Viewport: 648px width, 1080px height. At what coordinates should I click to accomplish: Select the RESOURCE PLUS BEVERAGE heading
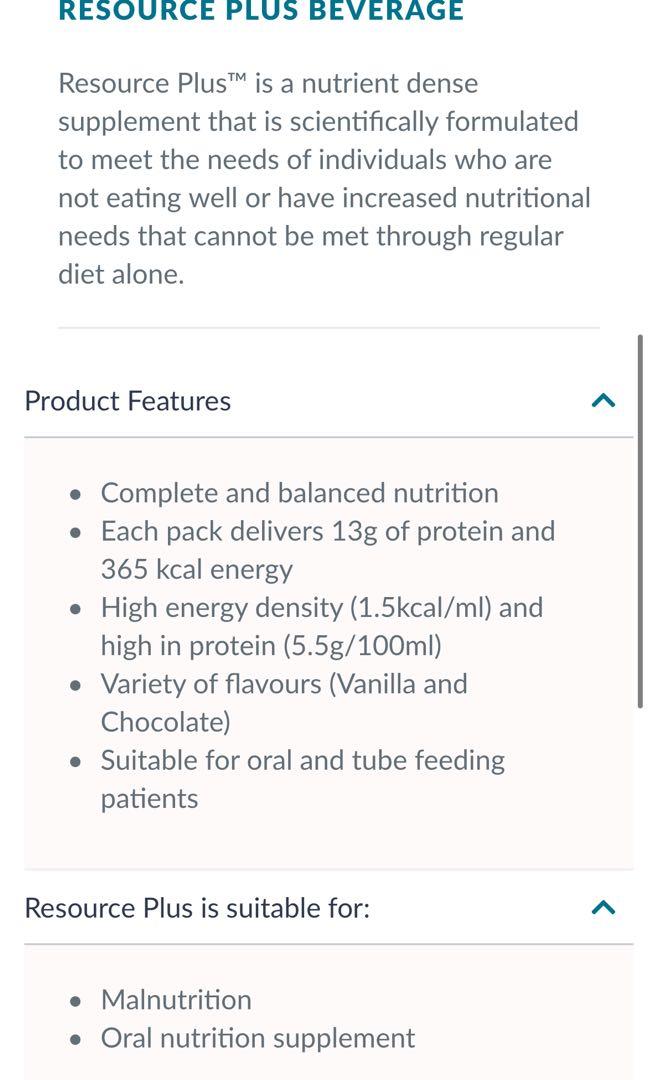tap(260, 12)
